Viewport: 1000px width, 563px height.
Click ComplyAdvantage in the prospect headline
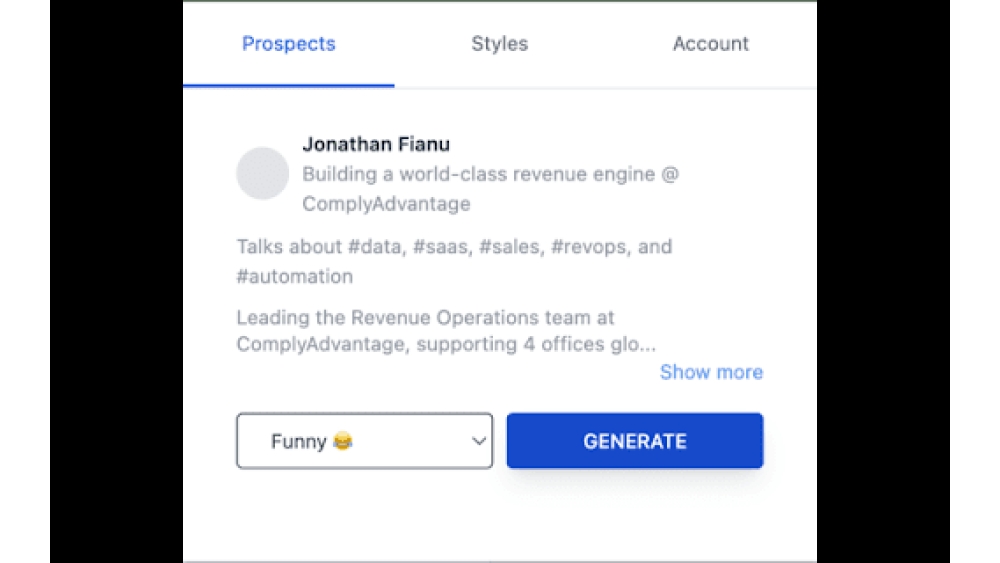pos(386,204)
